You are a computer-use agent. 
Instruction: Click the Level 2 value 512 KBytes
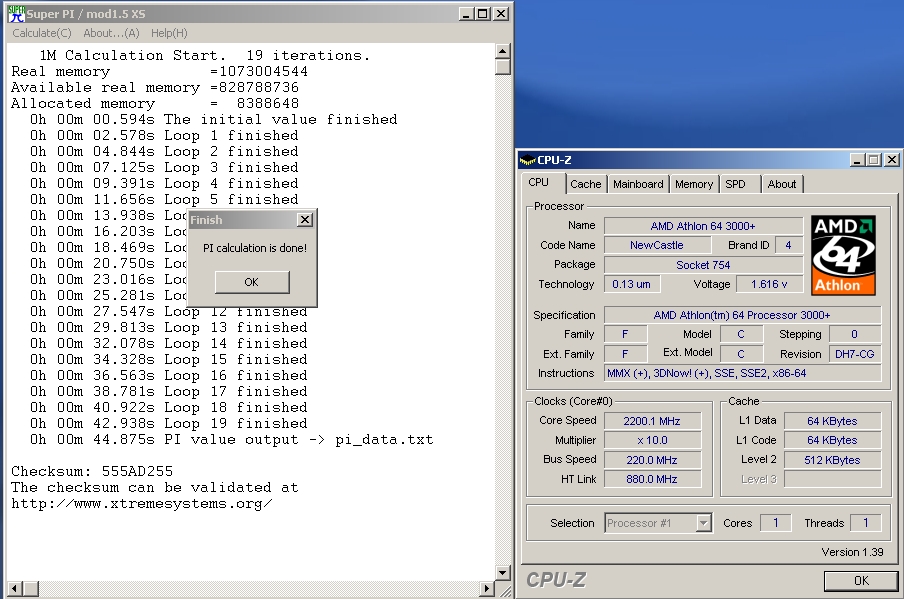click(832, 459)
